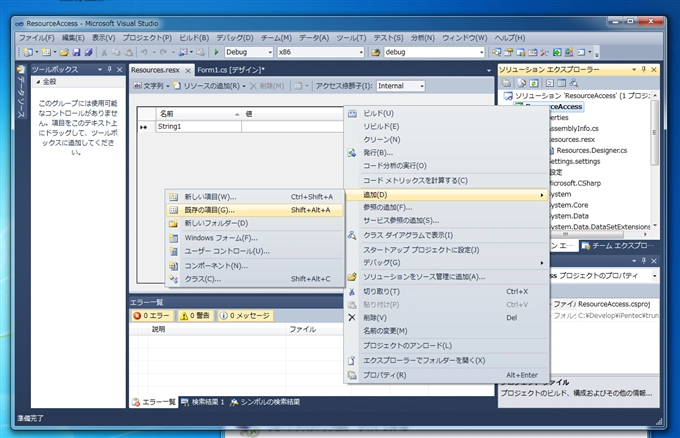Select 既存の項目(G)... submenu item
The height and width of the screenshot is (438, 680).
[255, 210]
